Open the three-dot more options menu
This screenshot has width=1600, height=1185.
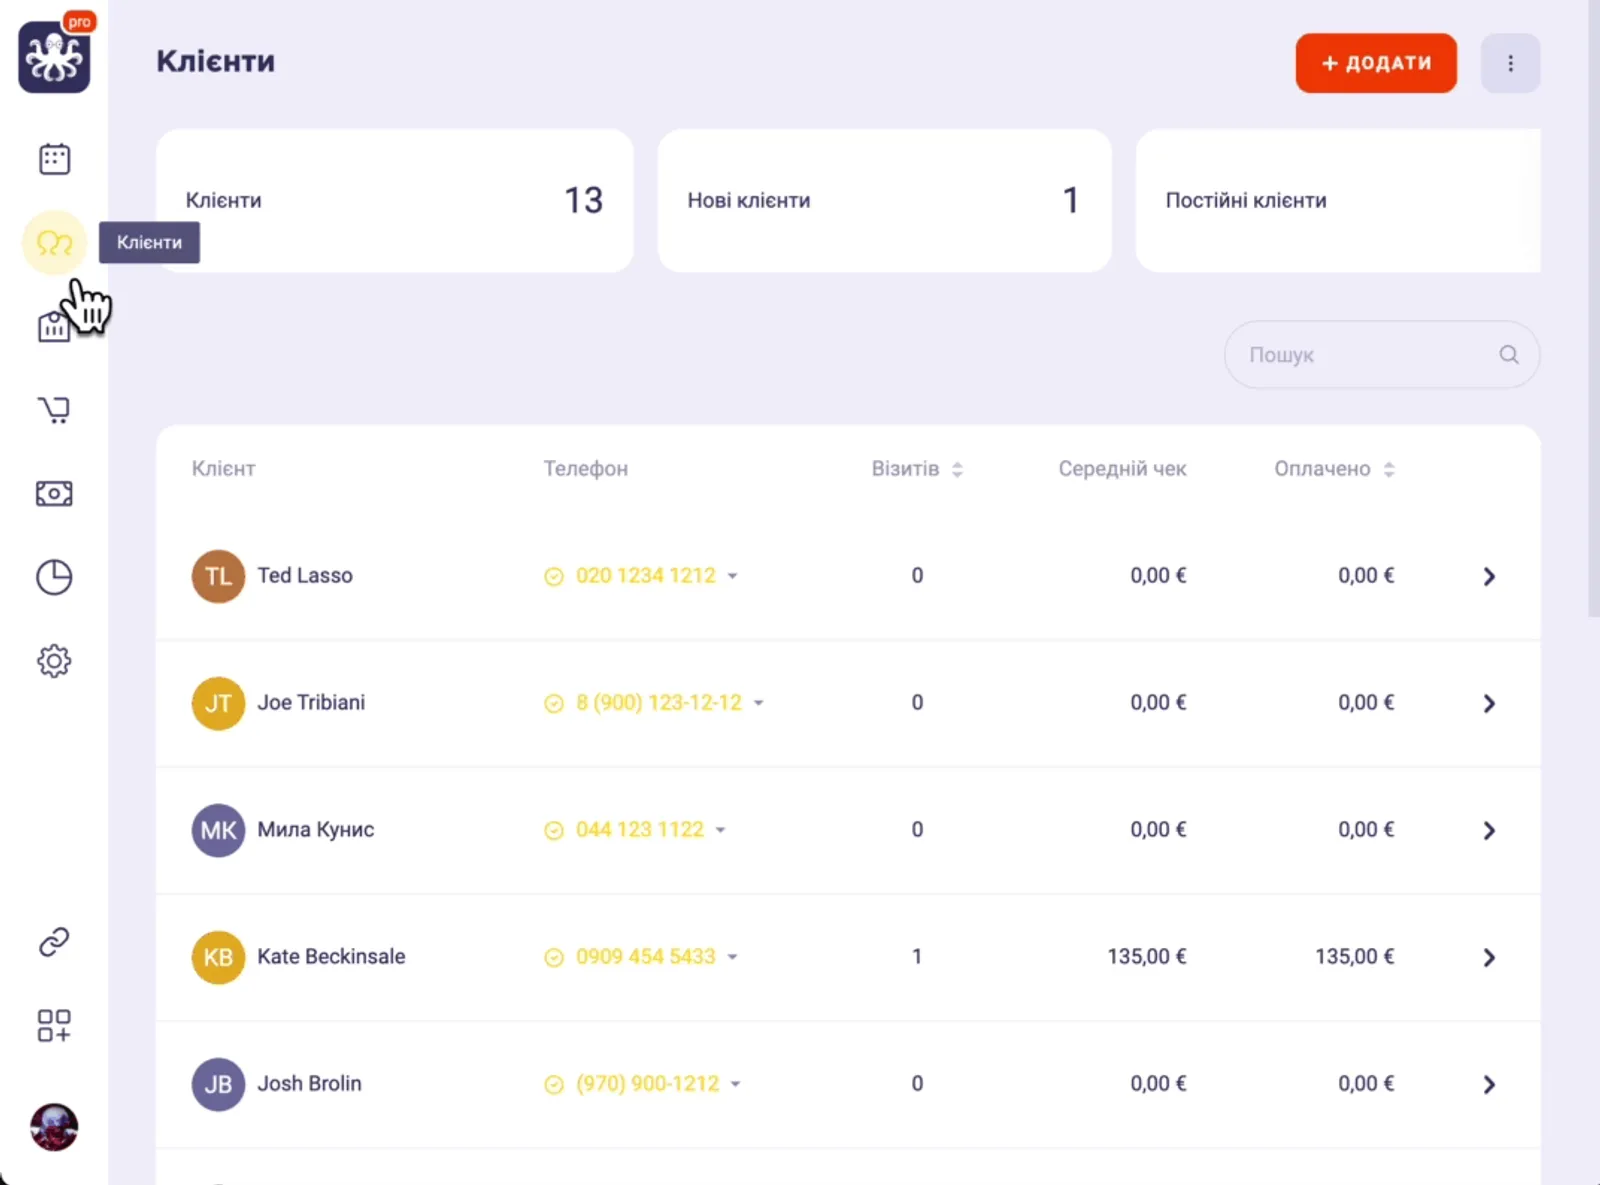tap(1510, 63)
